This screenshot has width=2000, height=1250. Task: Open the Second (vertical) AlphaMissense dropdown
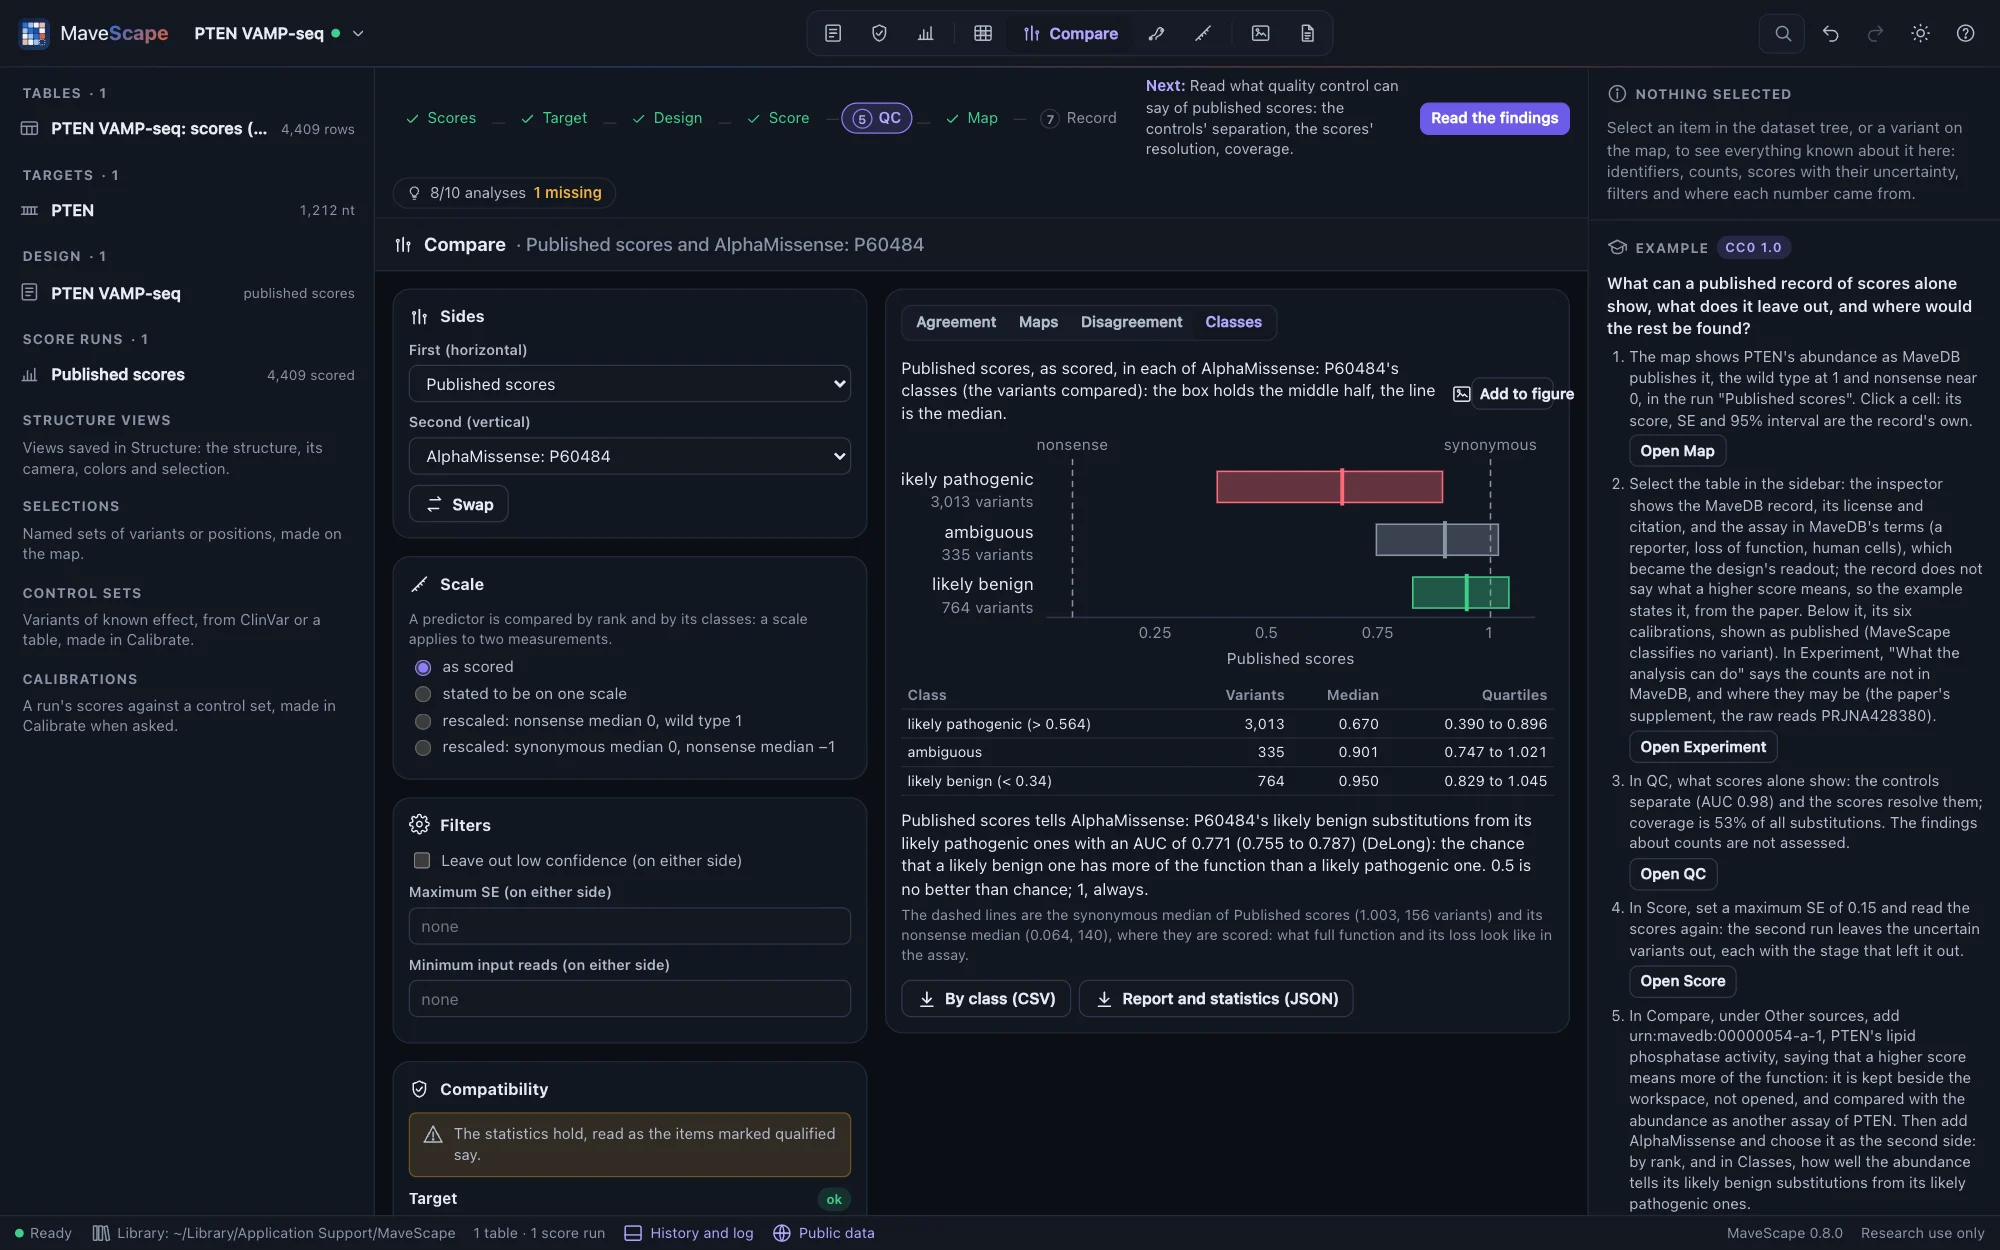pyautogui.click(x=630, y=456)
